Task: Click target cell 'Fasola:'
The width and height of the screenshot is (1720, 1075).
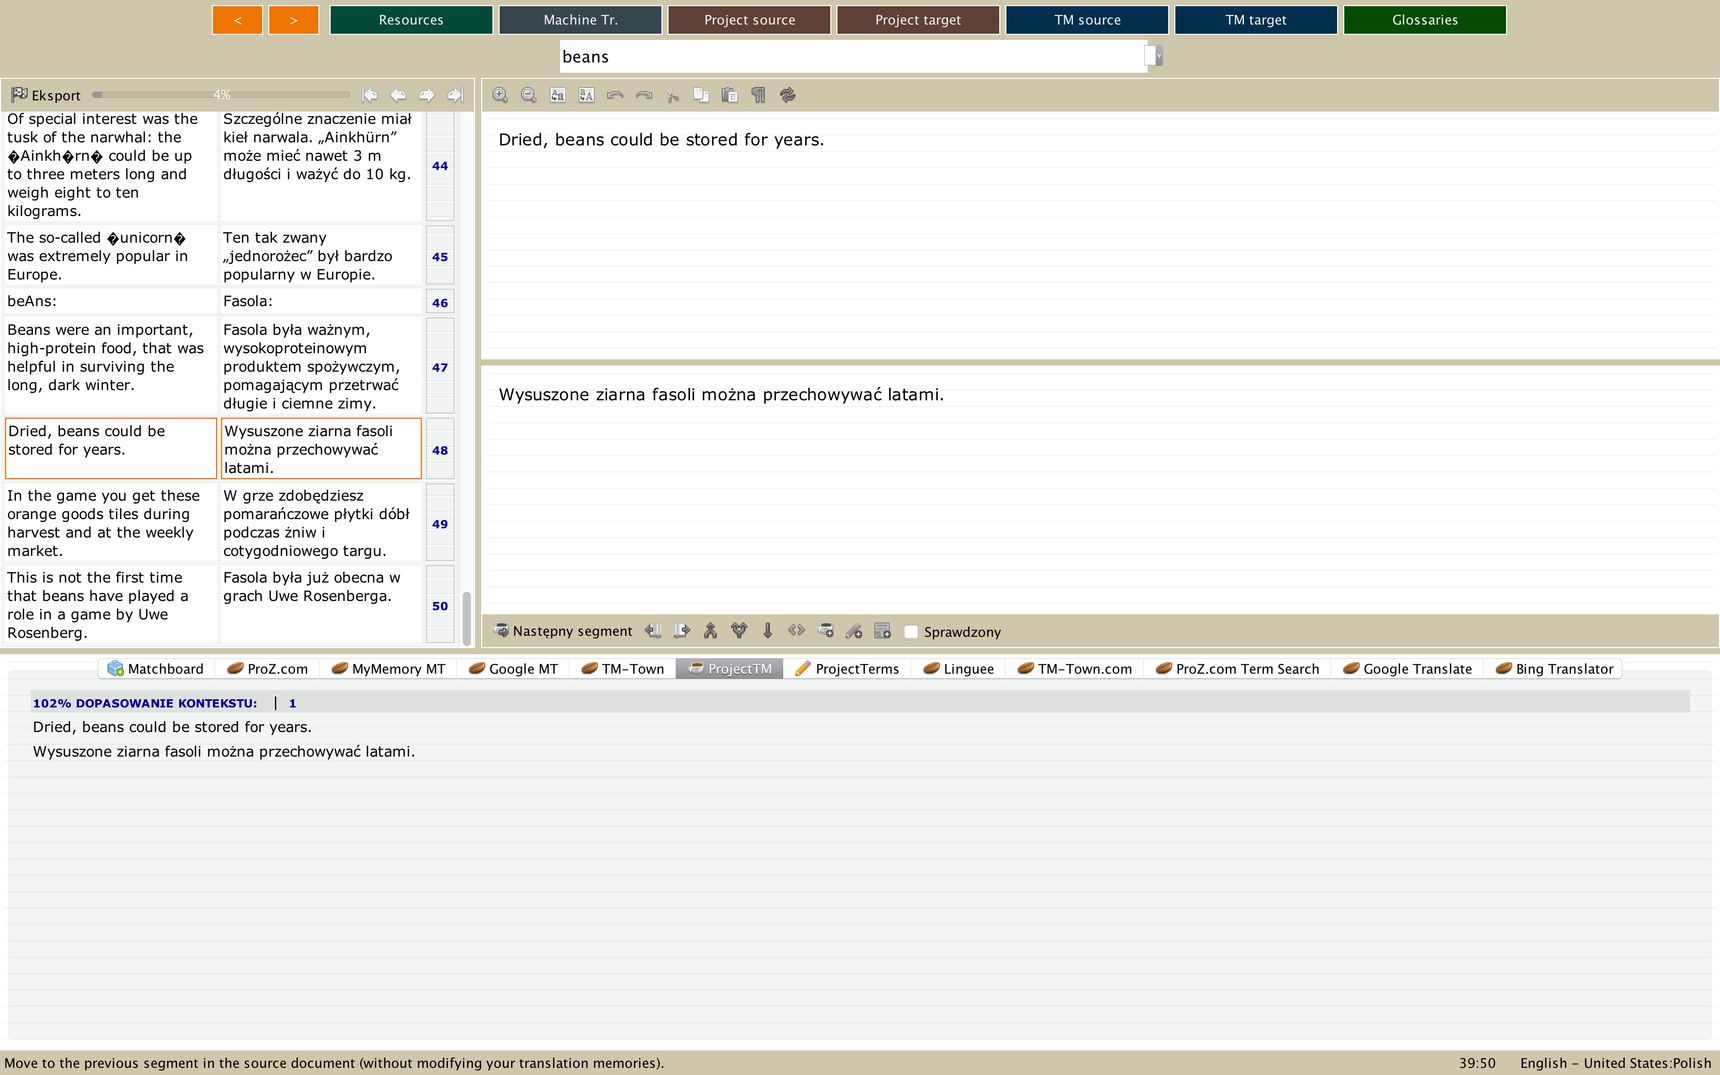Action: pos(321,301)
